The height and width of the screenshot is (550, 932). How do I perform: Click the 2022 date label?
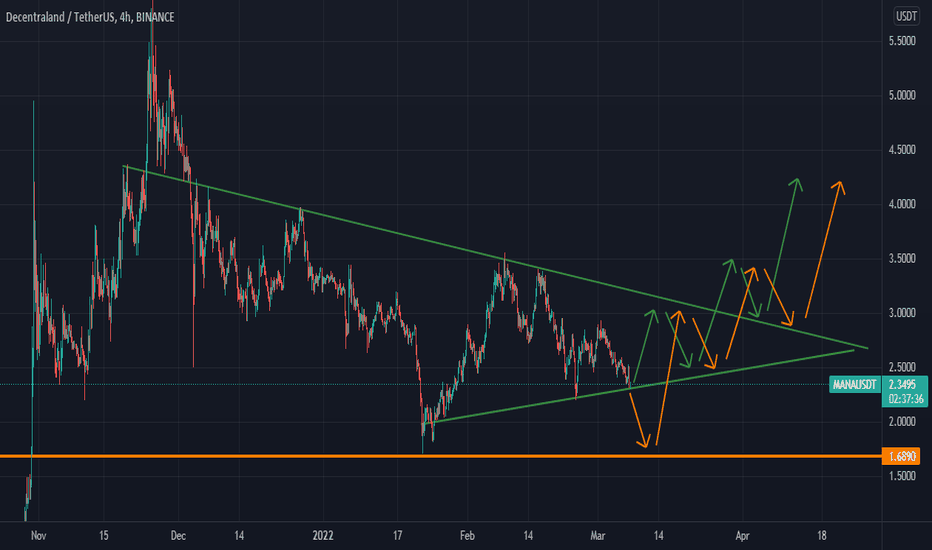323,536
